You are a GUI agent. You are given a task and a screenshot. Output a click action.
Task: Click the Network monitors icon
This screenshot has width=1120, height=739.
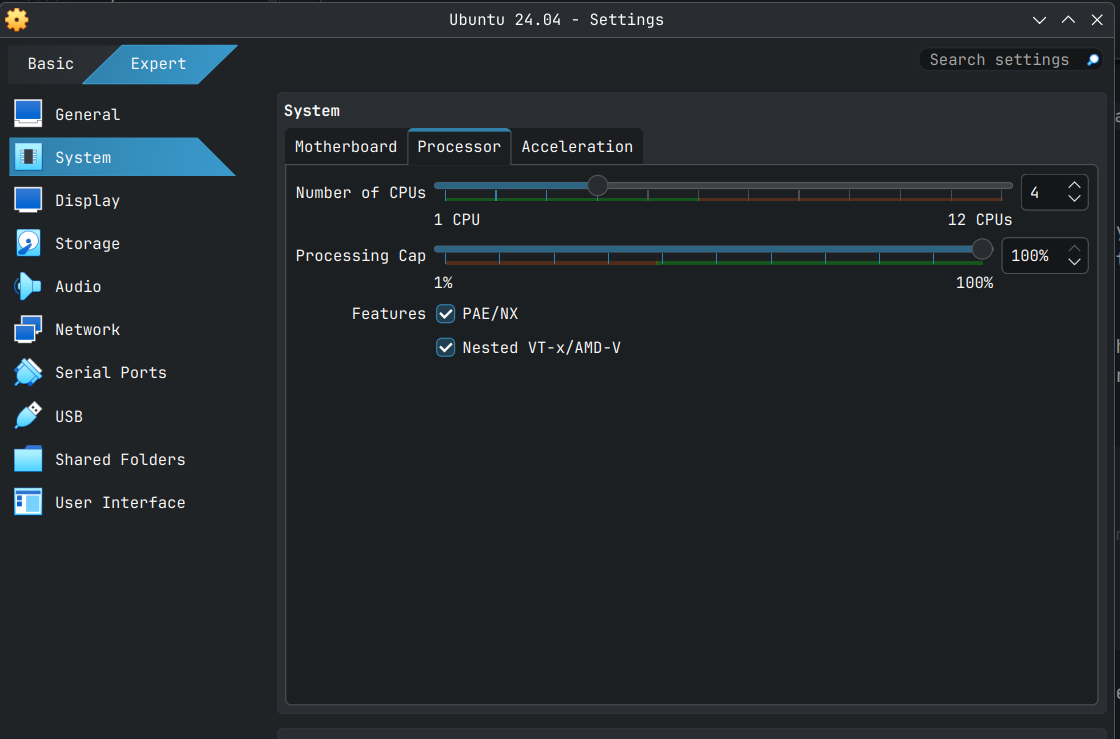28,329
